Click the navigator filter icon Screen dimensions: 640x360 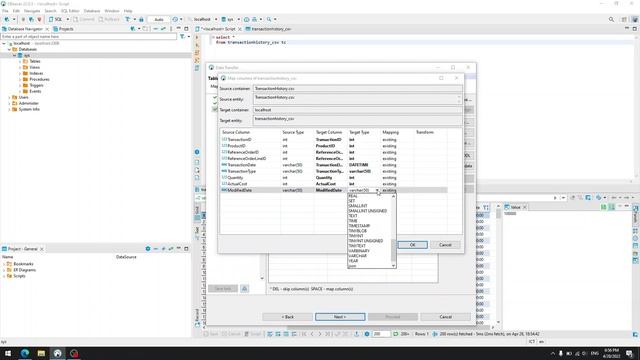[182, 36]
